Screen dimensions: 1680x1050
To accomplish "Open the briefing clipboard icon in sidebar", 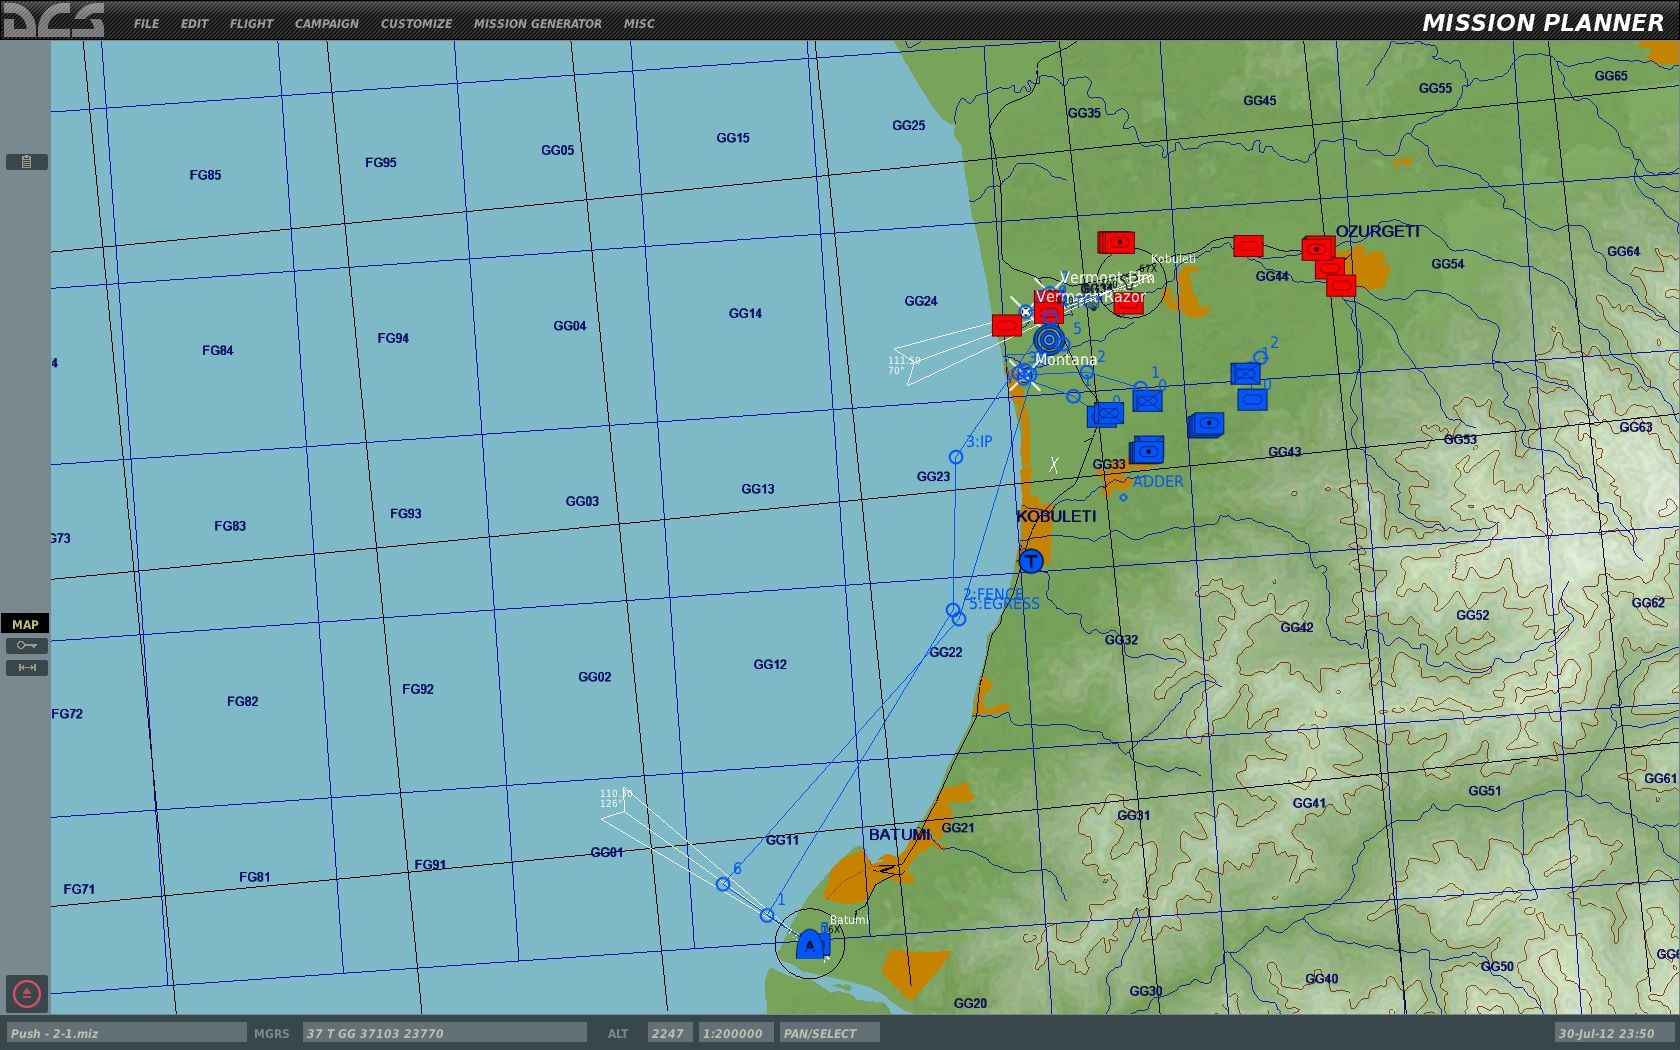I will [x=26, y=161].
